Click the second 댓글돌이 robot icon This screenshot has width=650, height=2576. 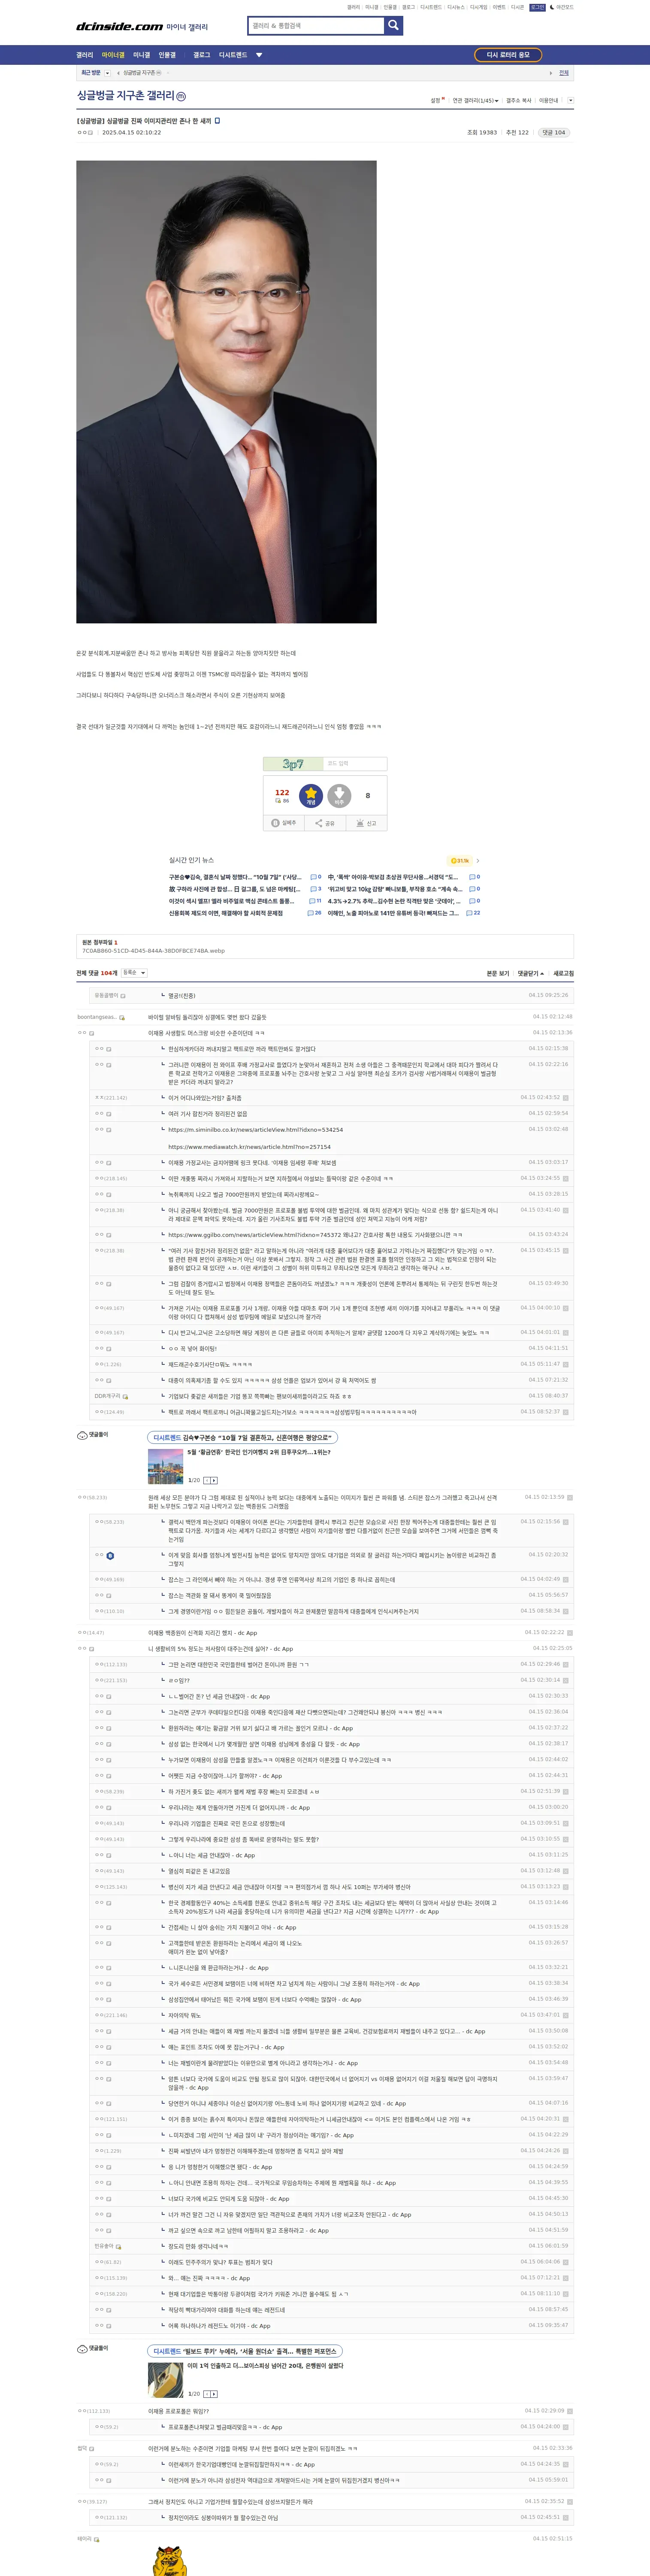pyautogui.click(x=82, y=2348)
